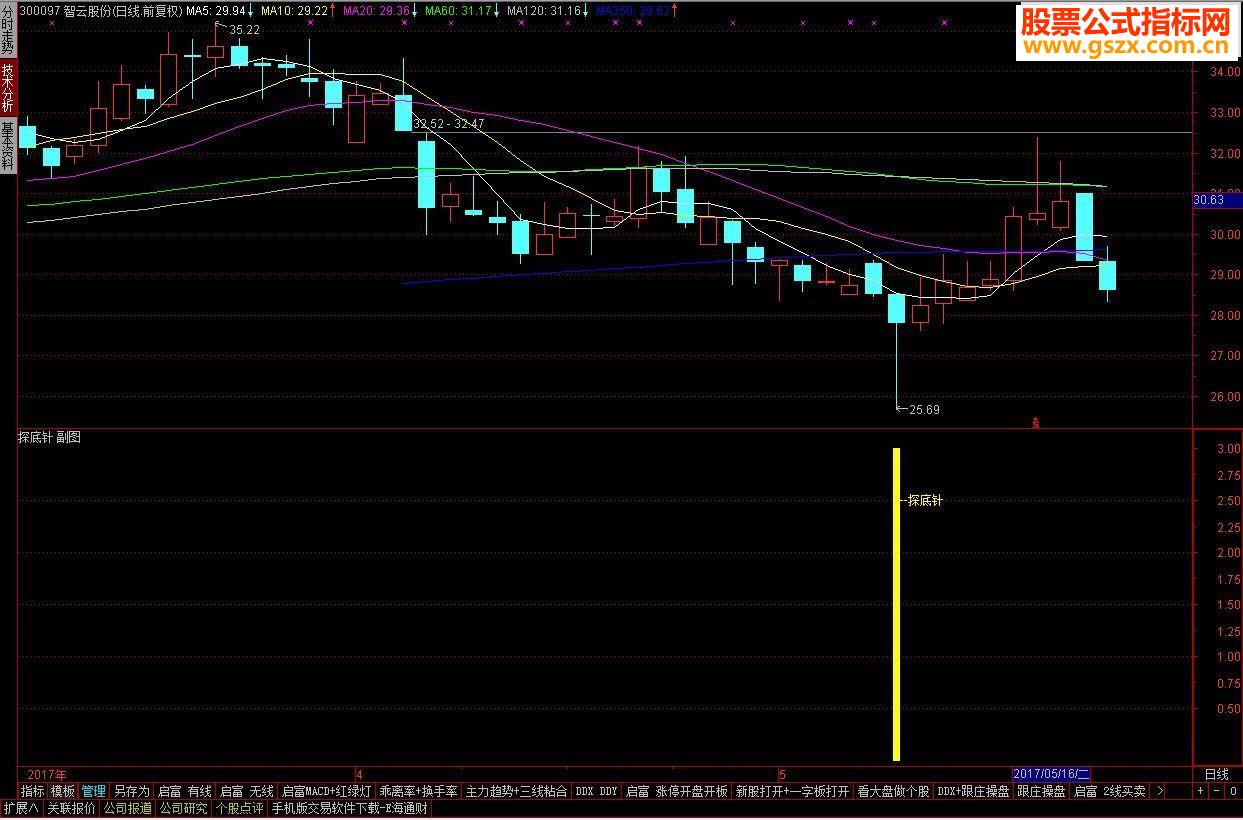This screenshot has width=1243, height=820.
Task: Apply the 启富MACD+红绿灯 template
Action: [x=327, y=791]
